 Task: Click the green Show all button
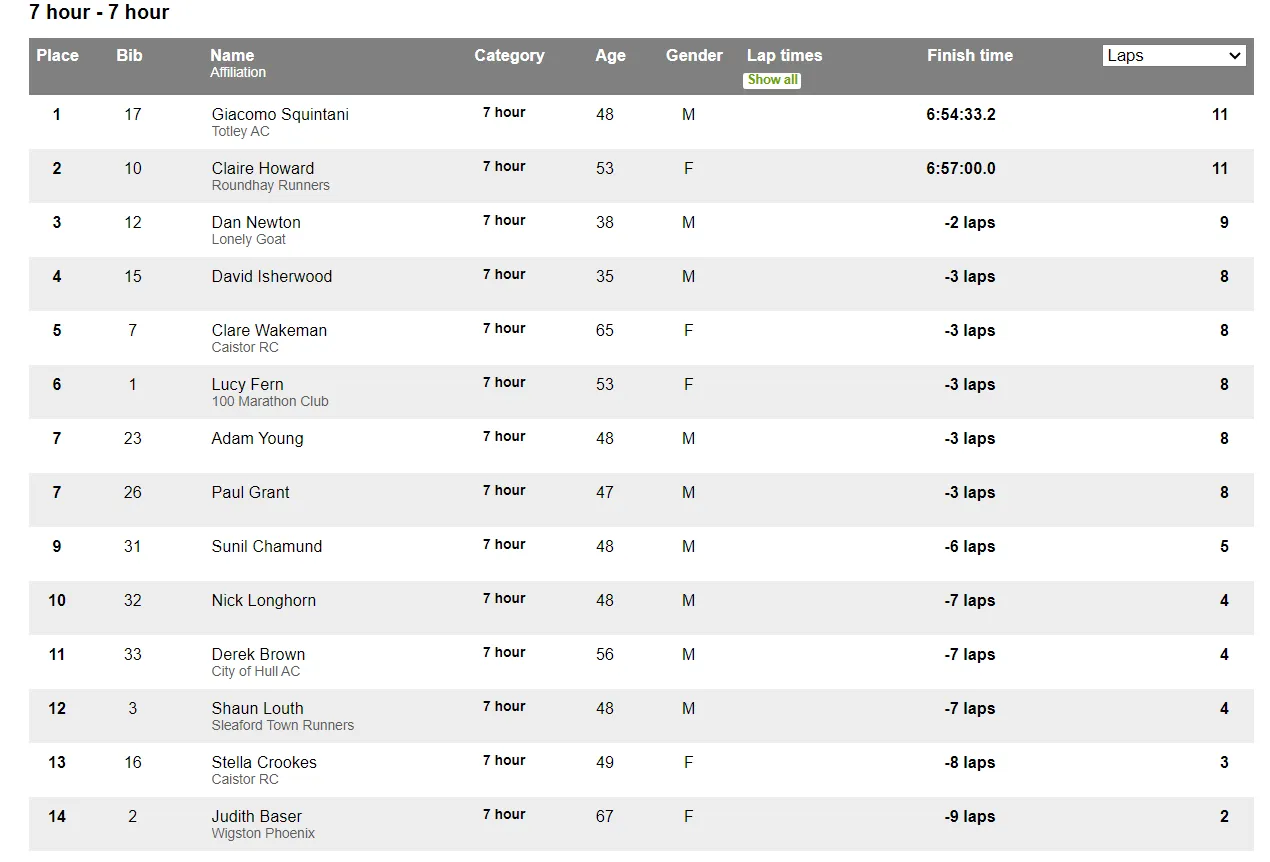pos(772,80)
